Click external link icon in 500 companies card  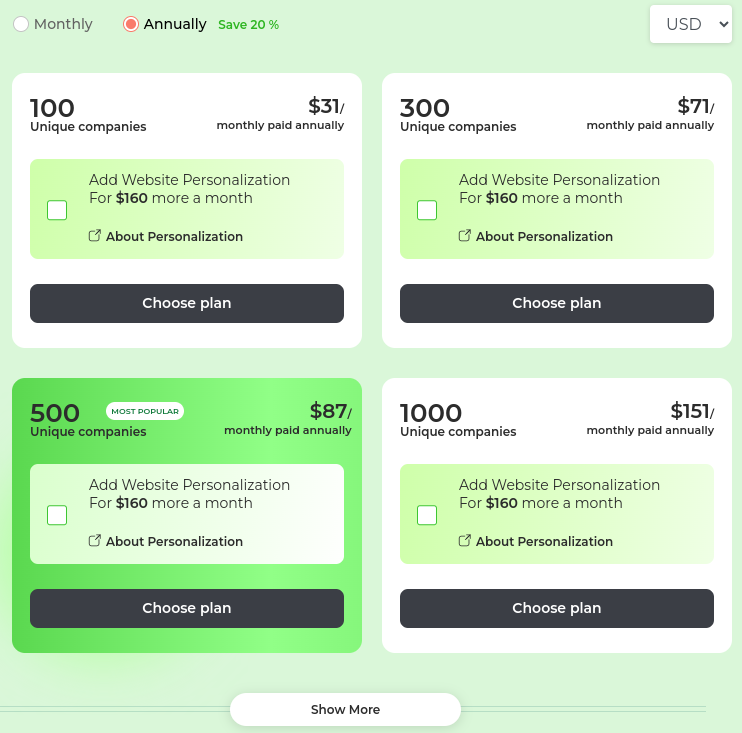click(x=95, y=540)
